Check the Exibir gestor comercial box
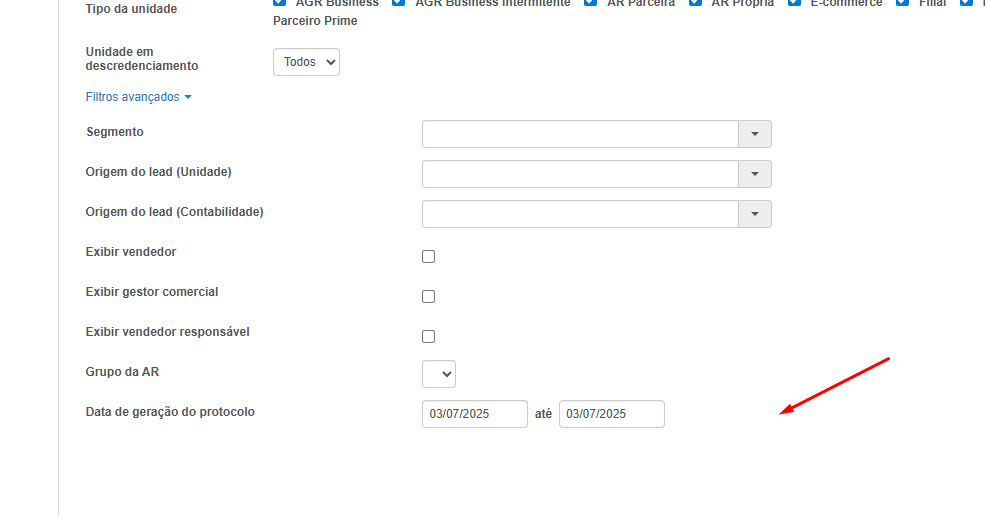The image size is (985, 516). [429, 296]
